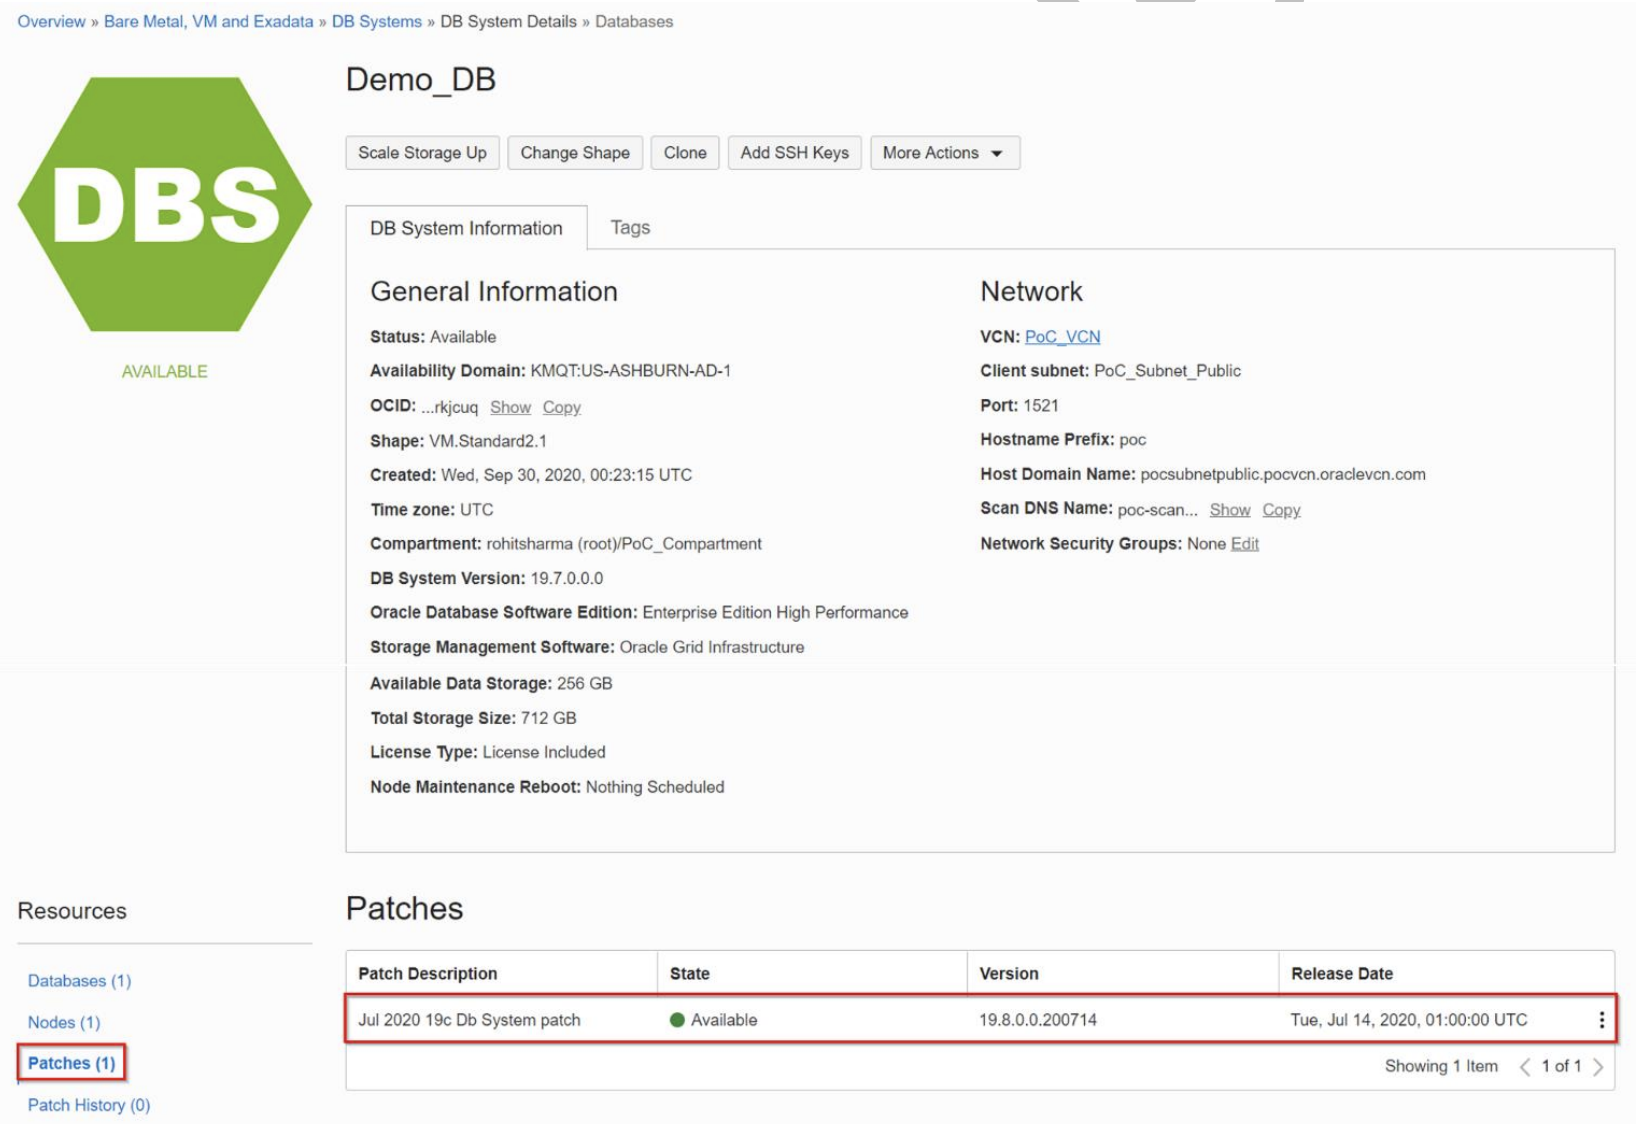Copy the OCID to clipboard
The width and height of the screenshot is (1642, 1124).
click(561, 407)
